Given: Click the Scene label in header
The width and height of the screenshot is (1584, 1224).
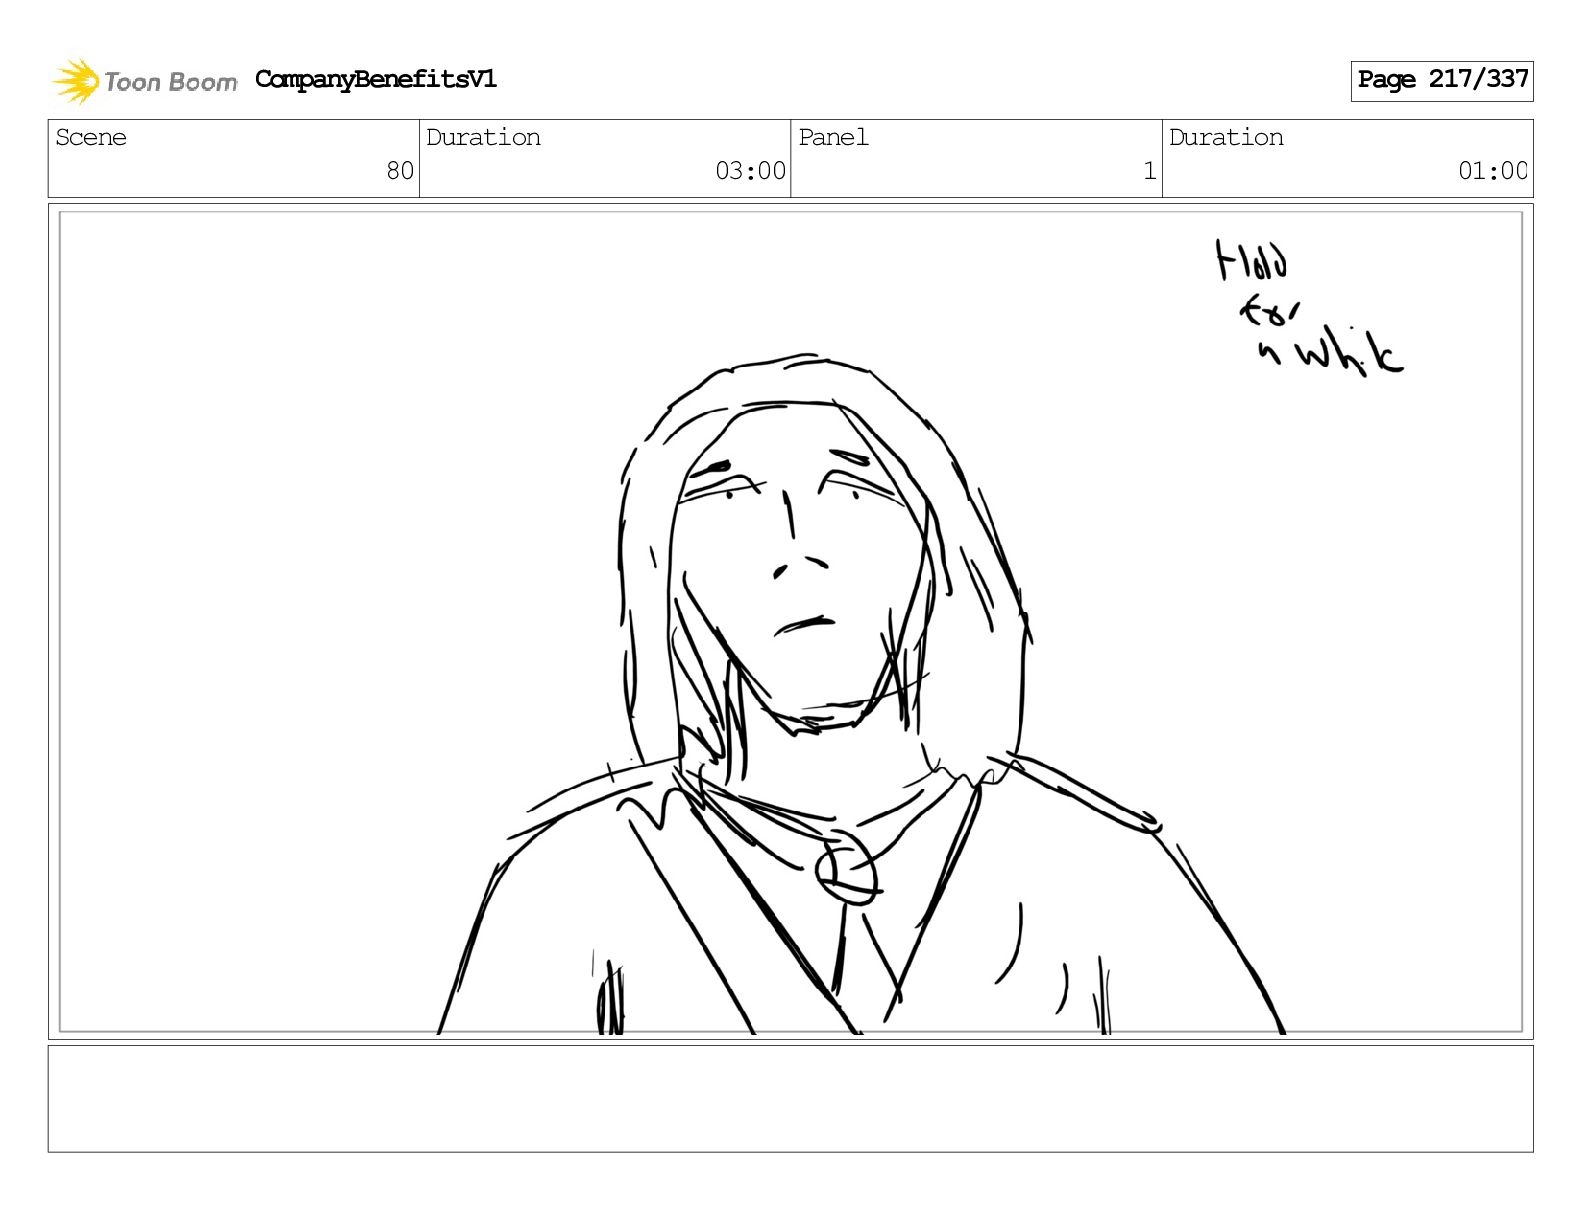Looking at the screenshot, I should [91, 138].
